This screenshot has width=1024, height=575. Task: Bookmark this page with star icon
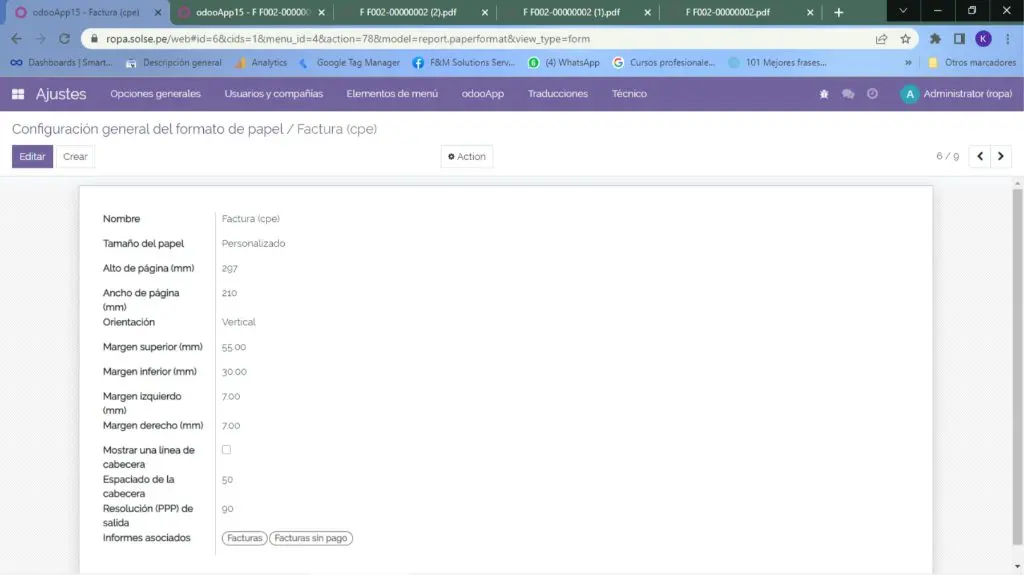(x=905, y=39)
